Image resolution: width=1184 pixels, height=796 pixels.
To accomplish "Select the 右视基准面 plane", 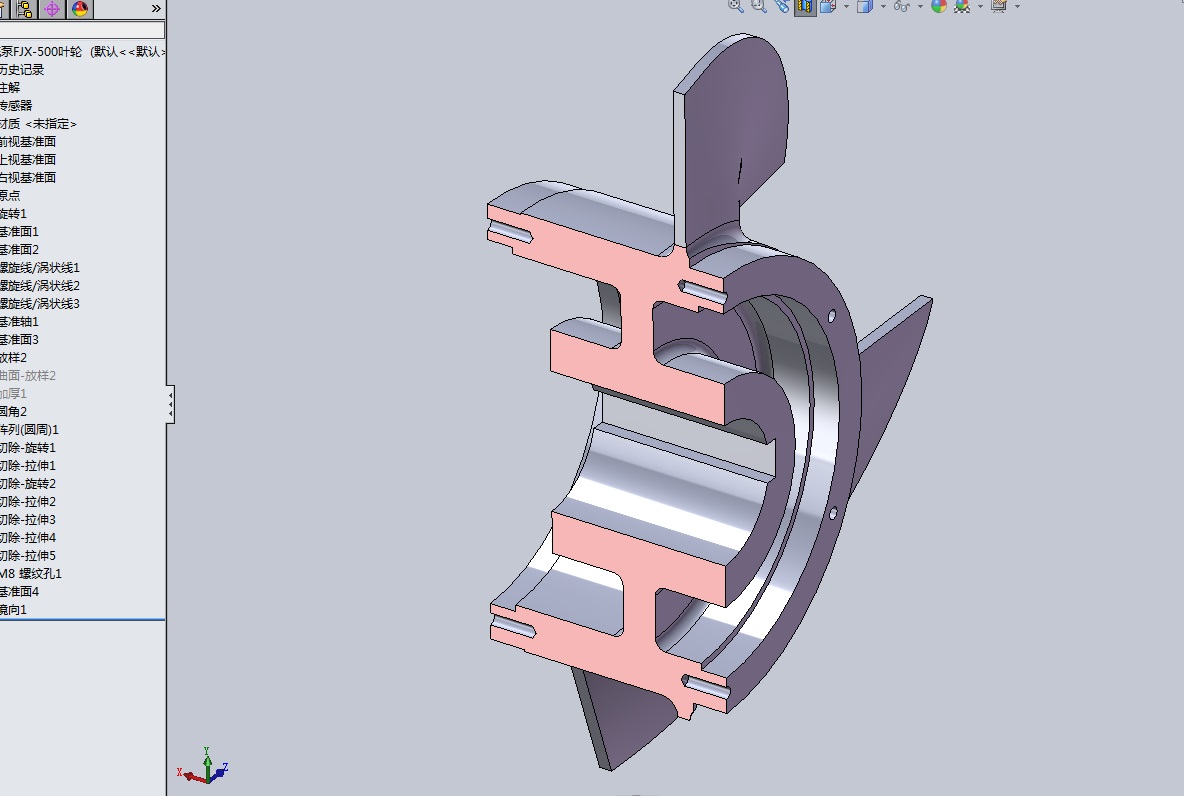I will (x=28, y=177).
